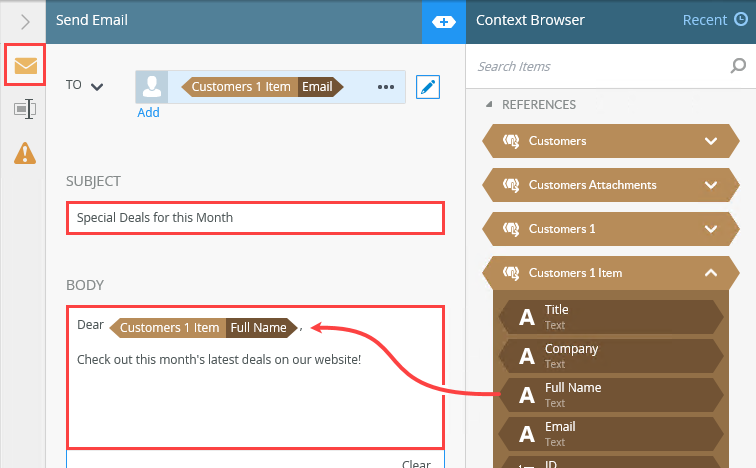
Task: Select the Email property in Context Browser
Action: [611, 434]
